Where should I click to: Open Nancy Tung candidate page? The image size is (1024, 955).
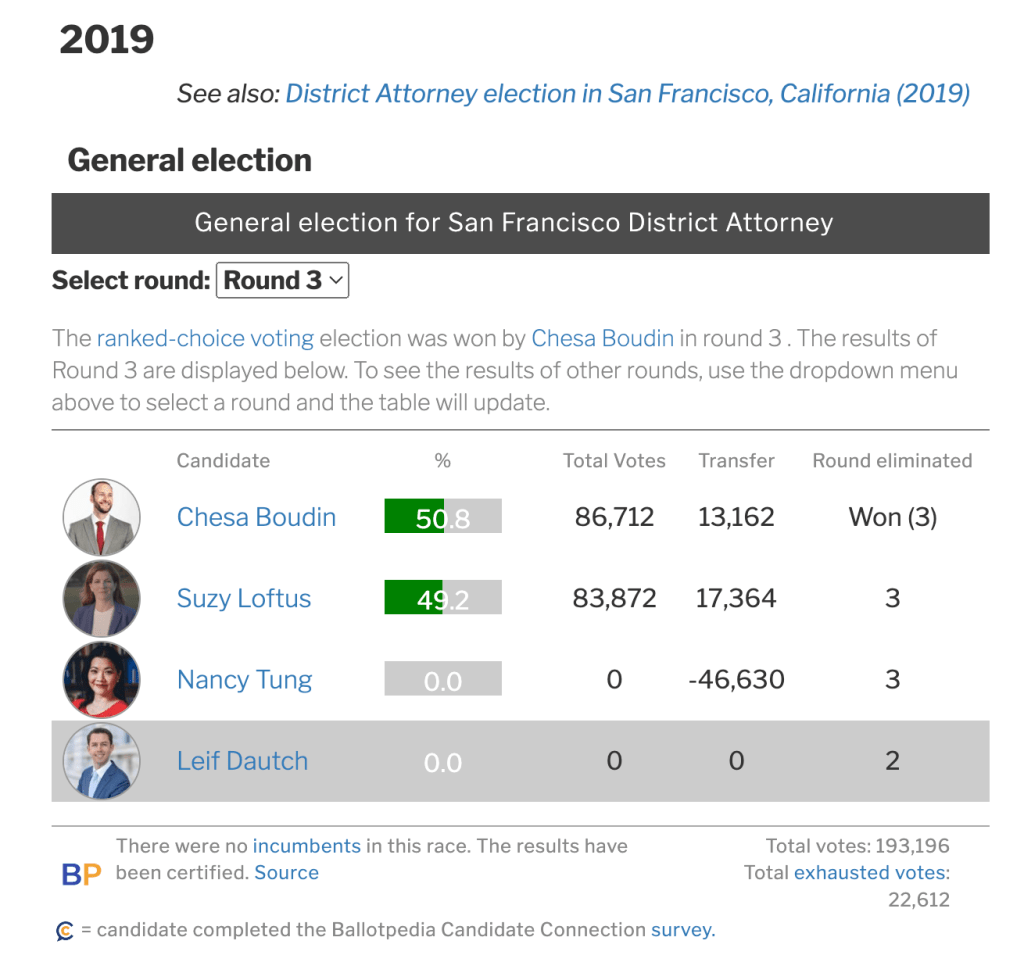[x=244, y=680]
